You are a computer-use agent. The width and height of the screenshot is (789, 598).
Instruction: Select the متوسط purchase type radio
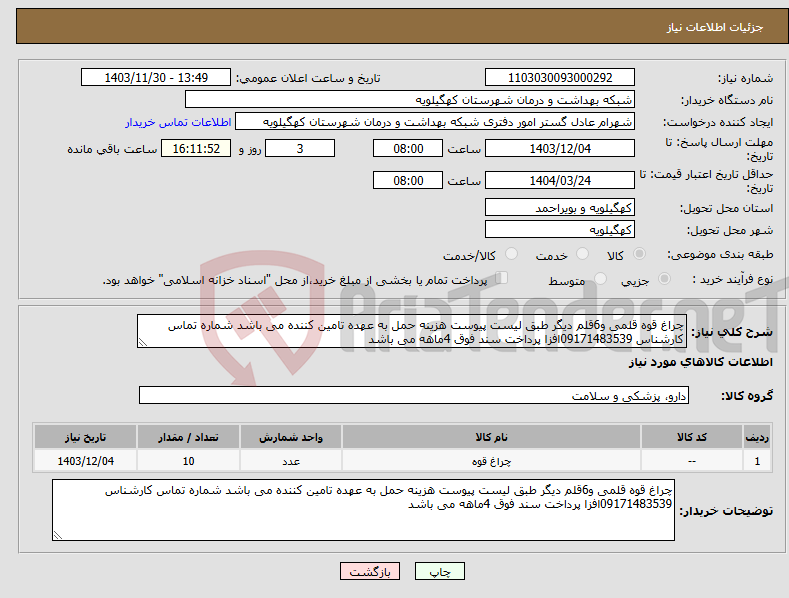tap(600, 278)
